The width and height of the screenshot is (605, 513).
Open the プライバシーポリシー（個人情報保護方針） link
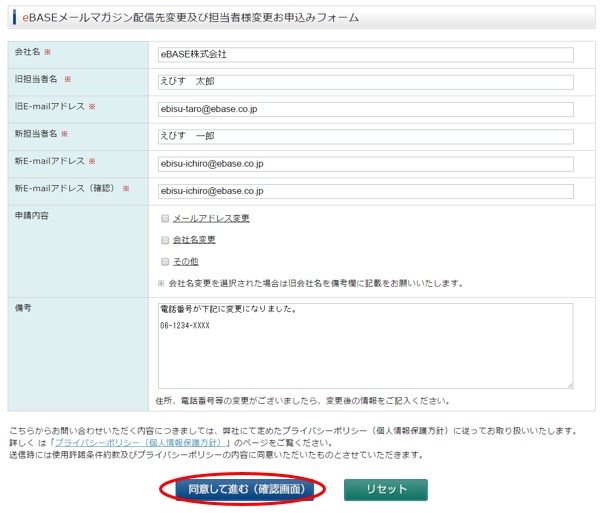pos(138,442)
